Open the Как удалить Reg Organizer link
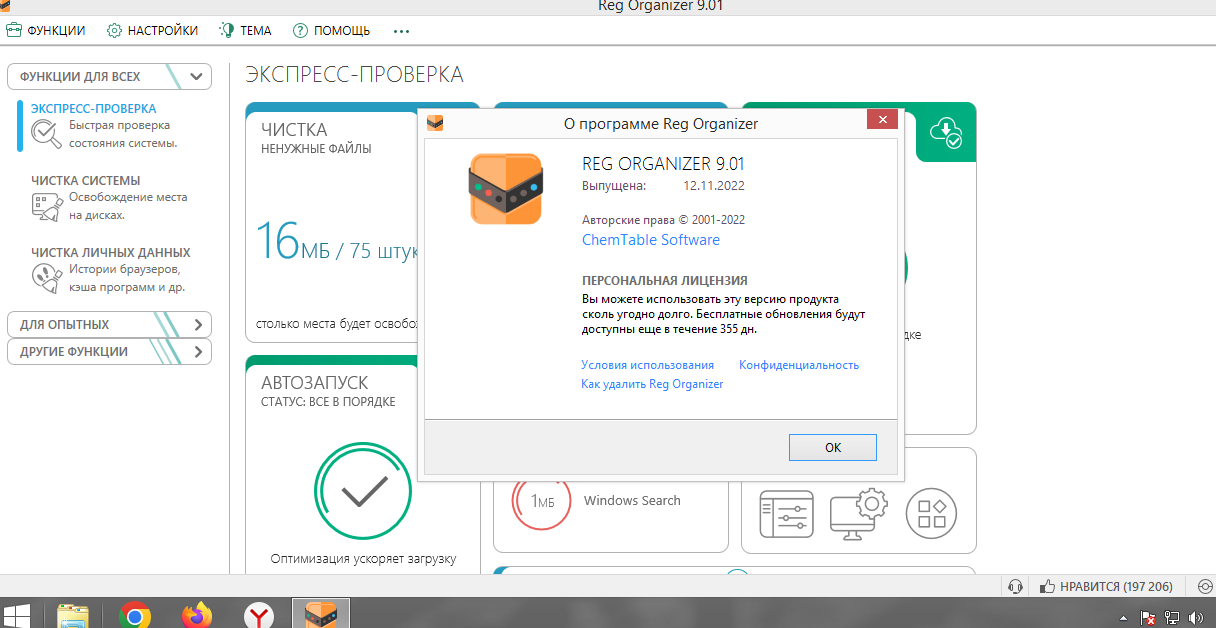This screenshot has height=628, width=1216. click(x=652, y=384)
